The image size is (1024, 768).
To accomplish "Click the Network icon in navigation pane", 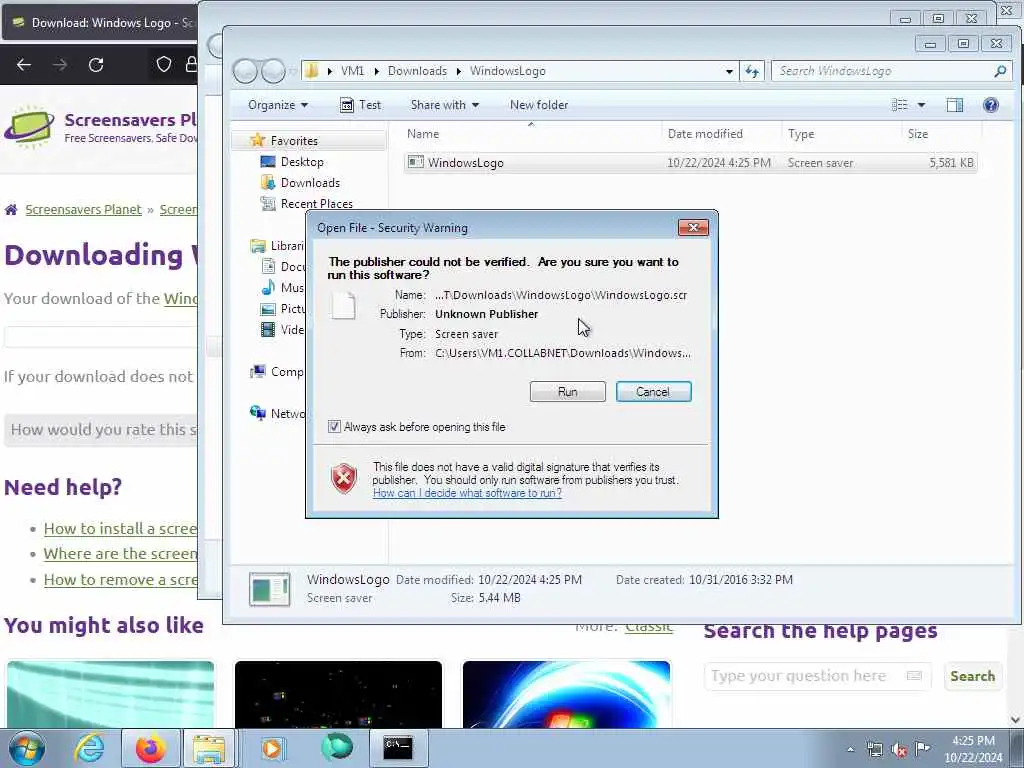I will tap(259, 413).
